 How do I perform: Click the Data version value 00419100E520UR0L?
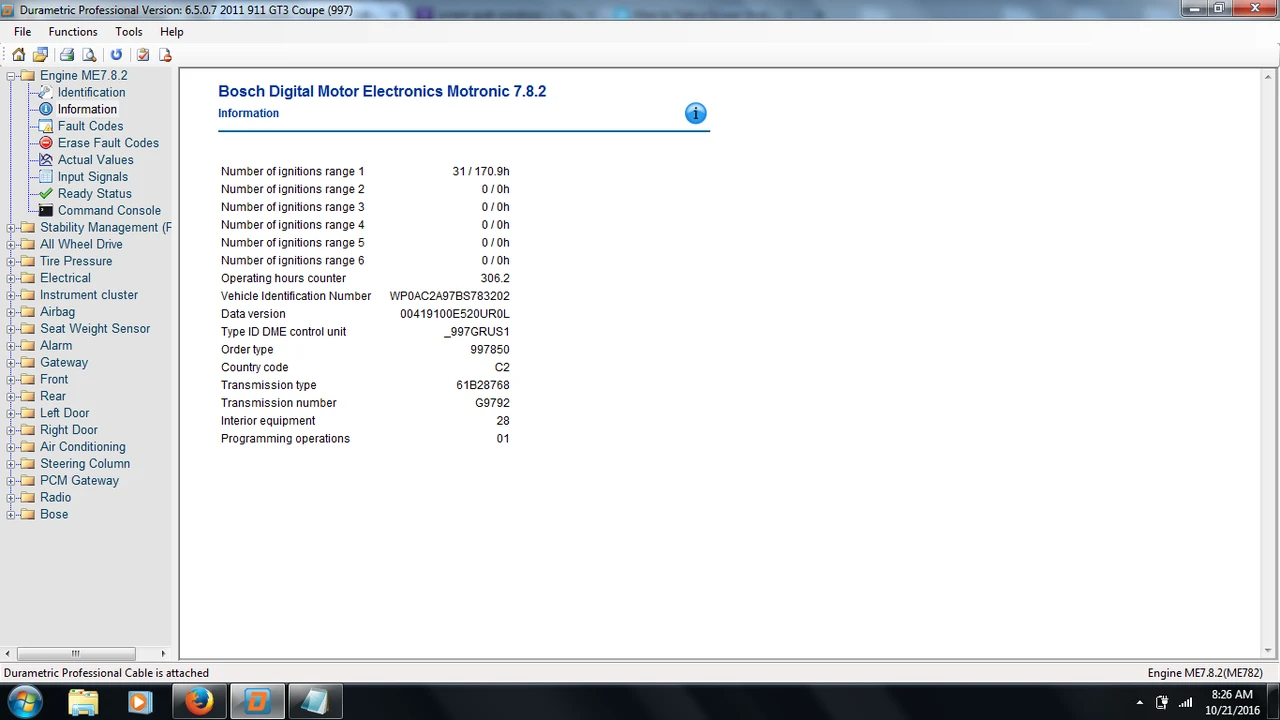pyautogui.click(x=455, y=314)
